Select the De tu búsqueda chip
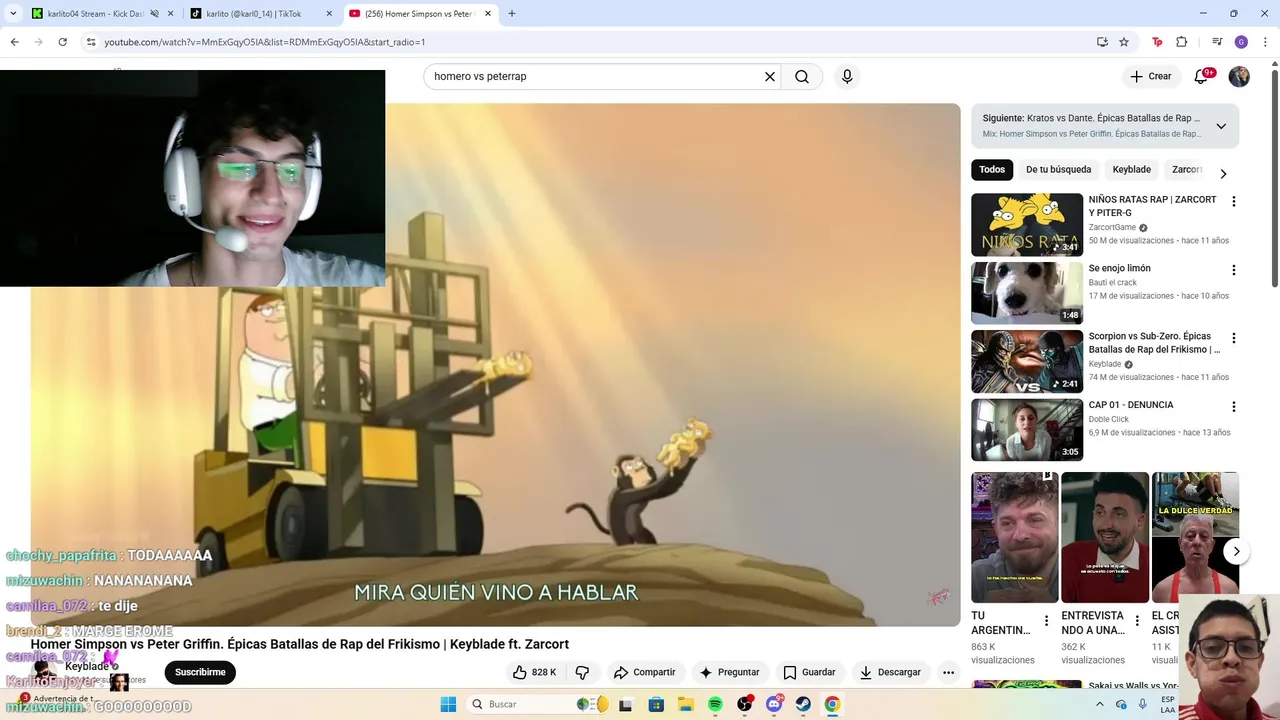 pos(1058,169)
